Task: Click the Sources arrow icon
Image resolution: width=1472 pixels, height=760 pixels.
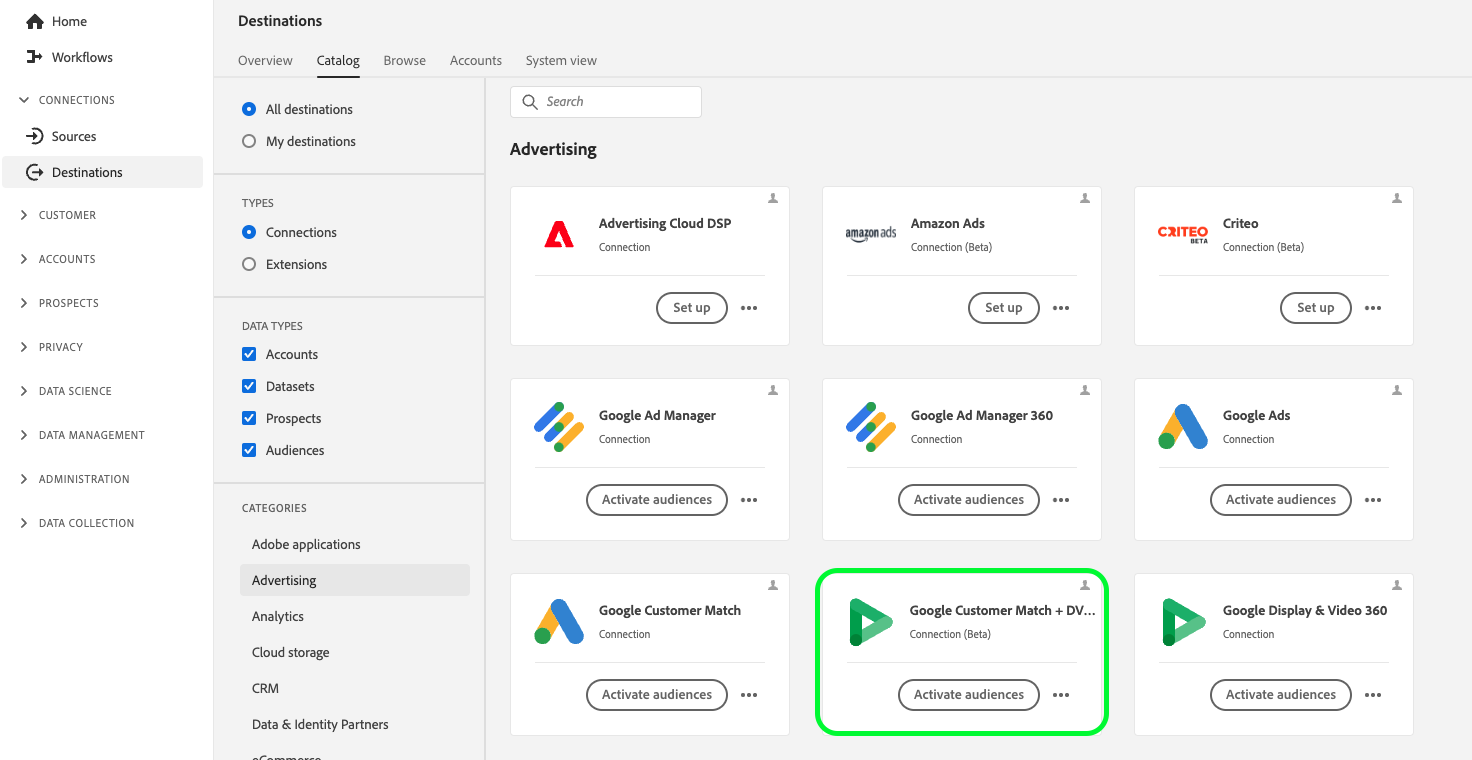Action: (x=34, y=136)
